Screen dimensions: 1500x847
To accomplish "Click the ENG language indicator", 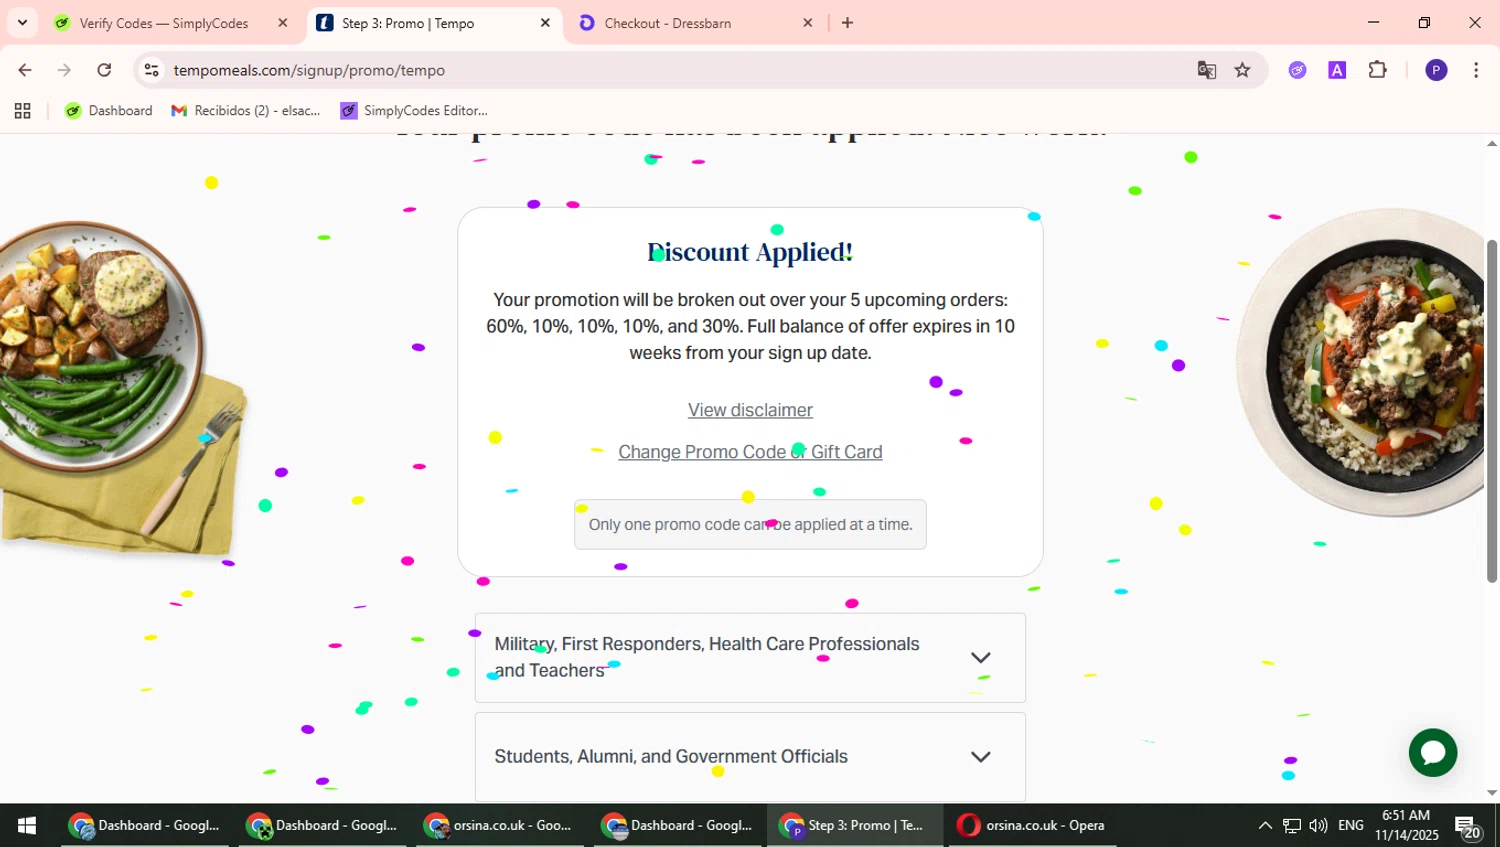I will (1351, 826).
